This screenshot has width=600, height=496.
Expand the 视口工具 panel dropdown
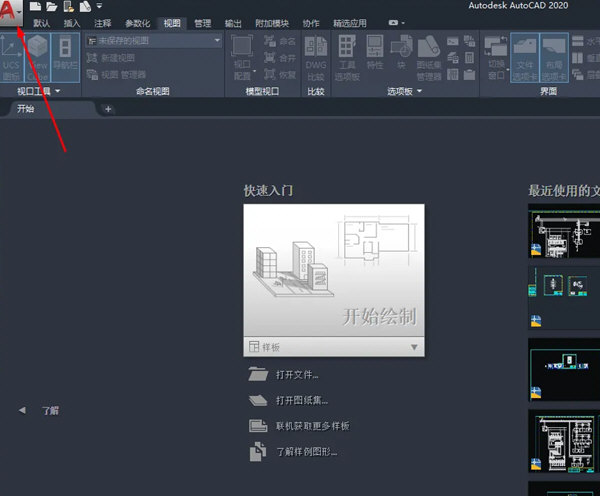(58, 91)
